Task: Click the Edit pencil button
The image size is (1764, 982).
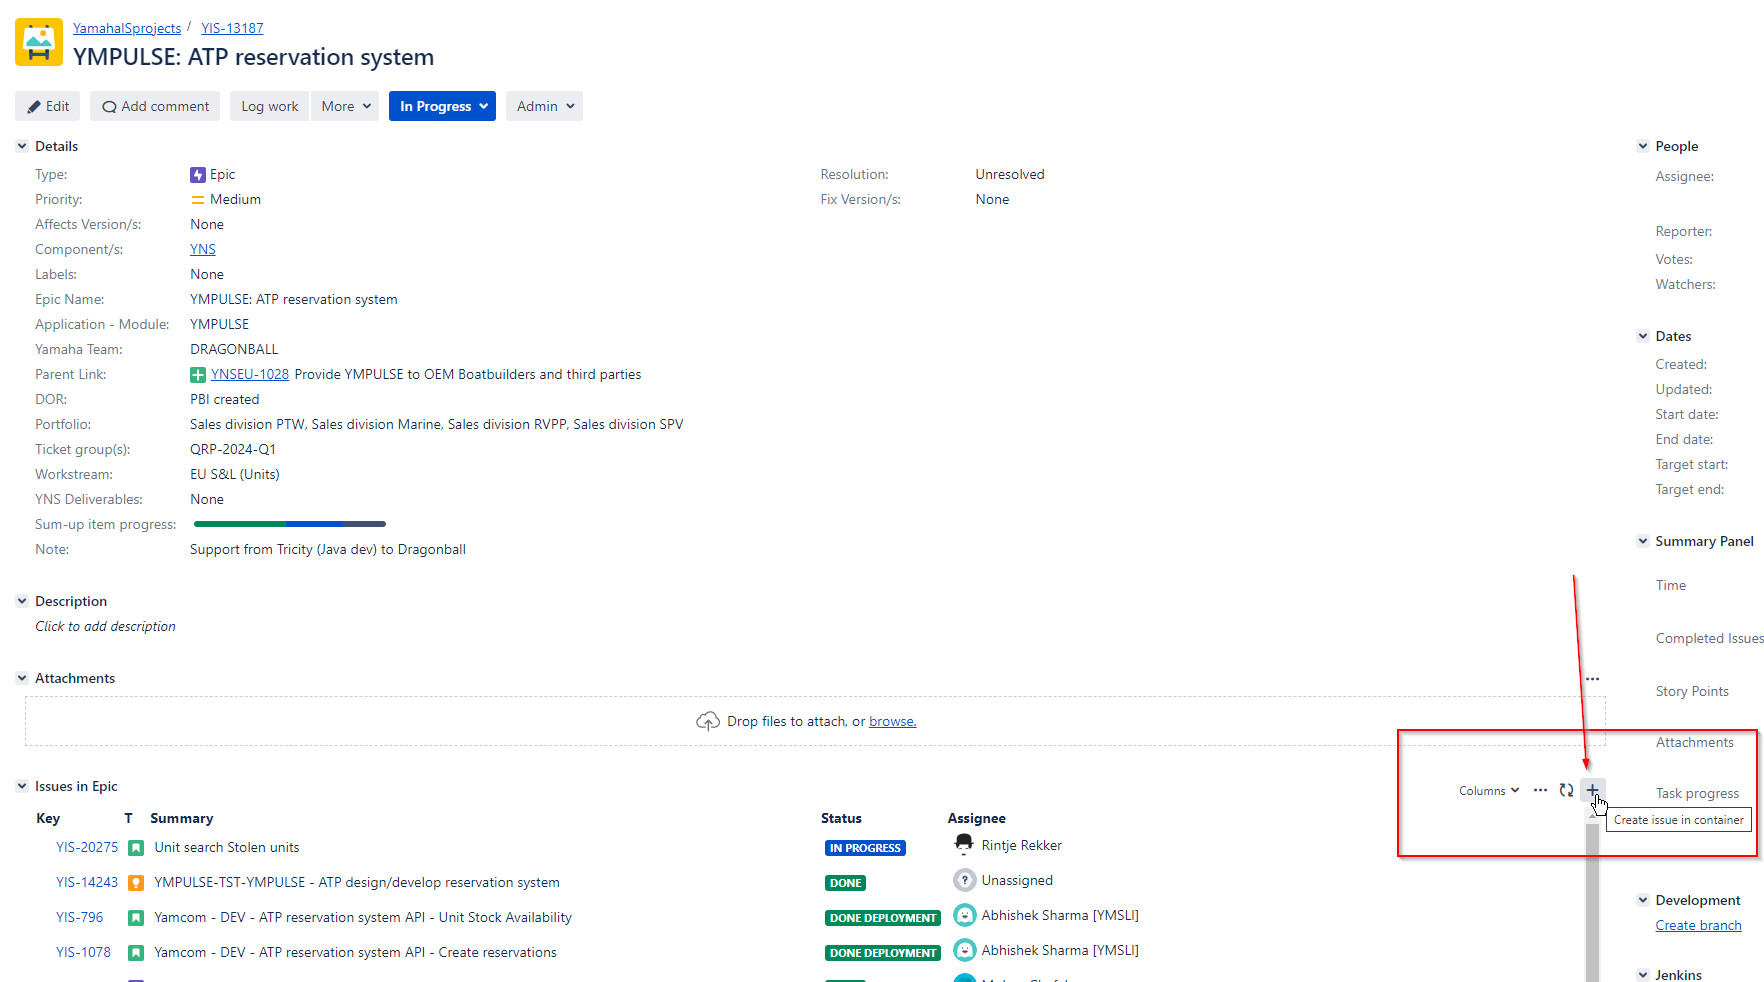Action: pos(48,106)
